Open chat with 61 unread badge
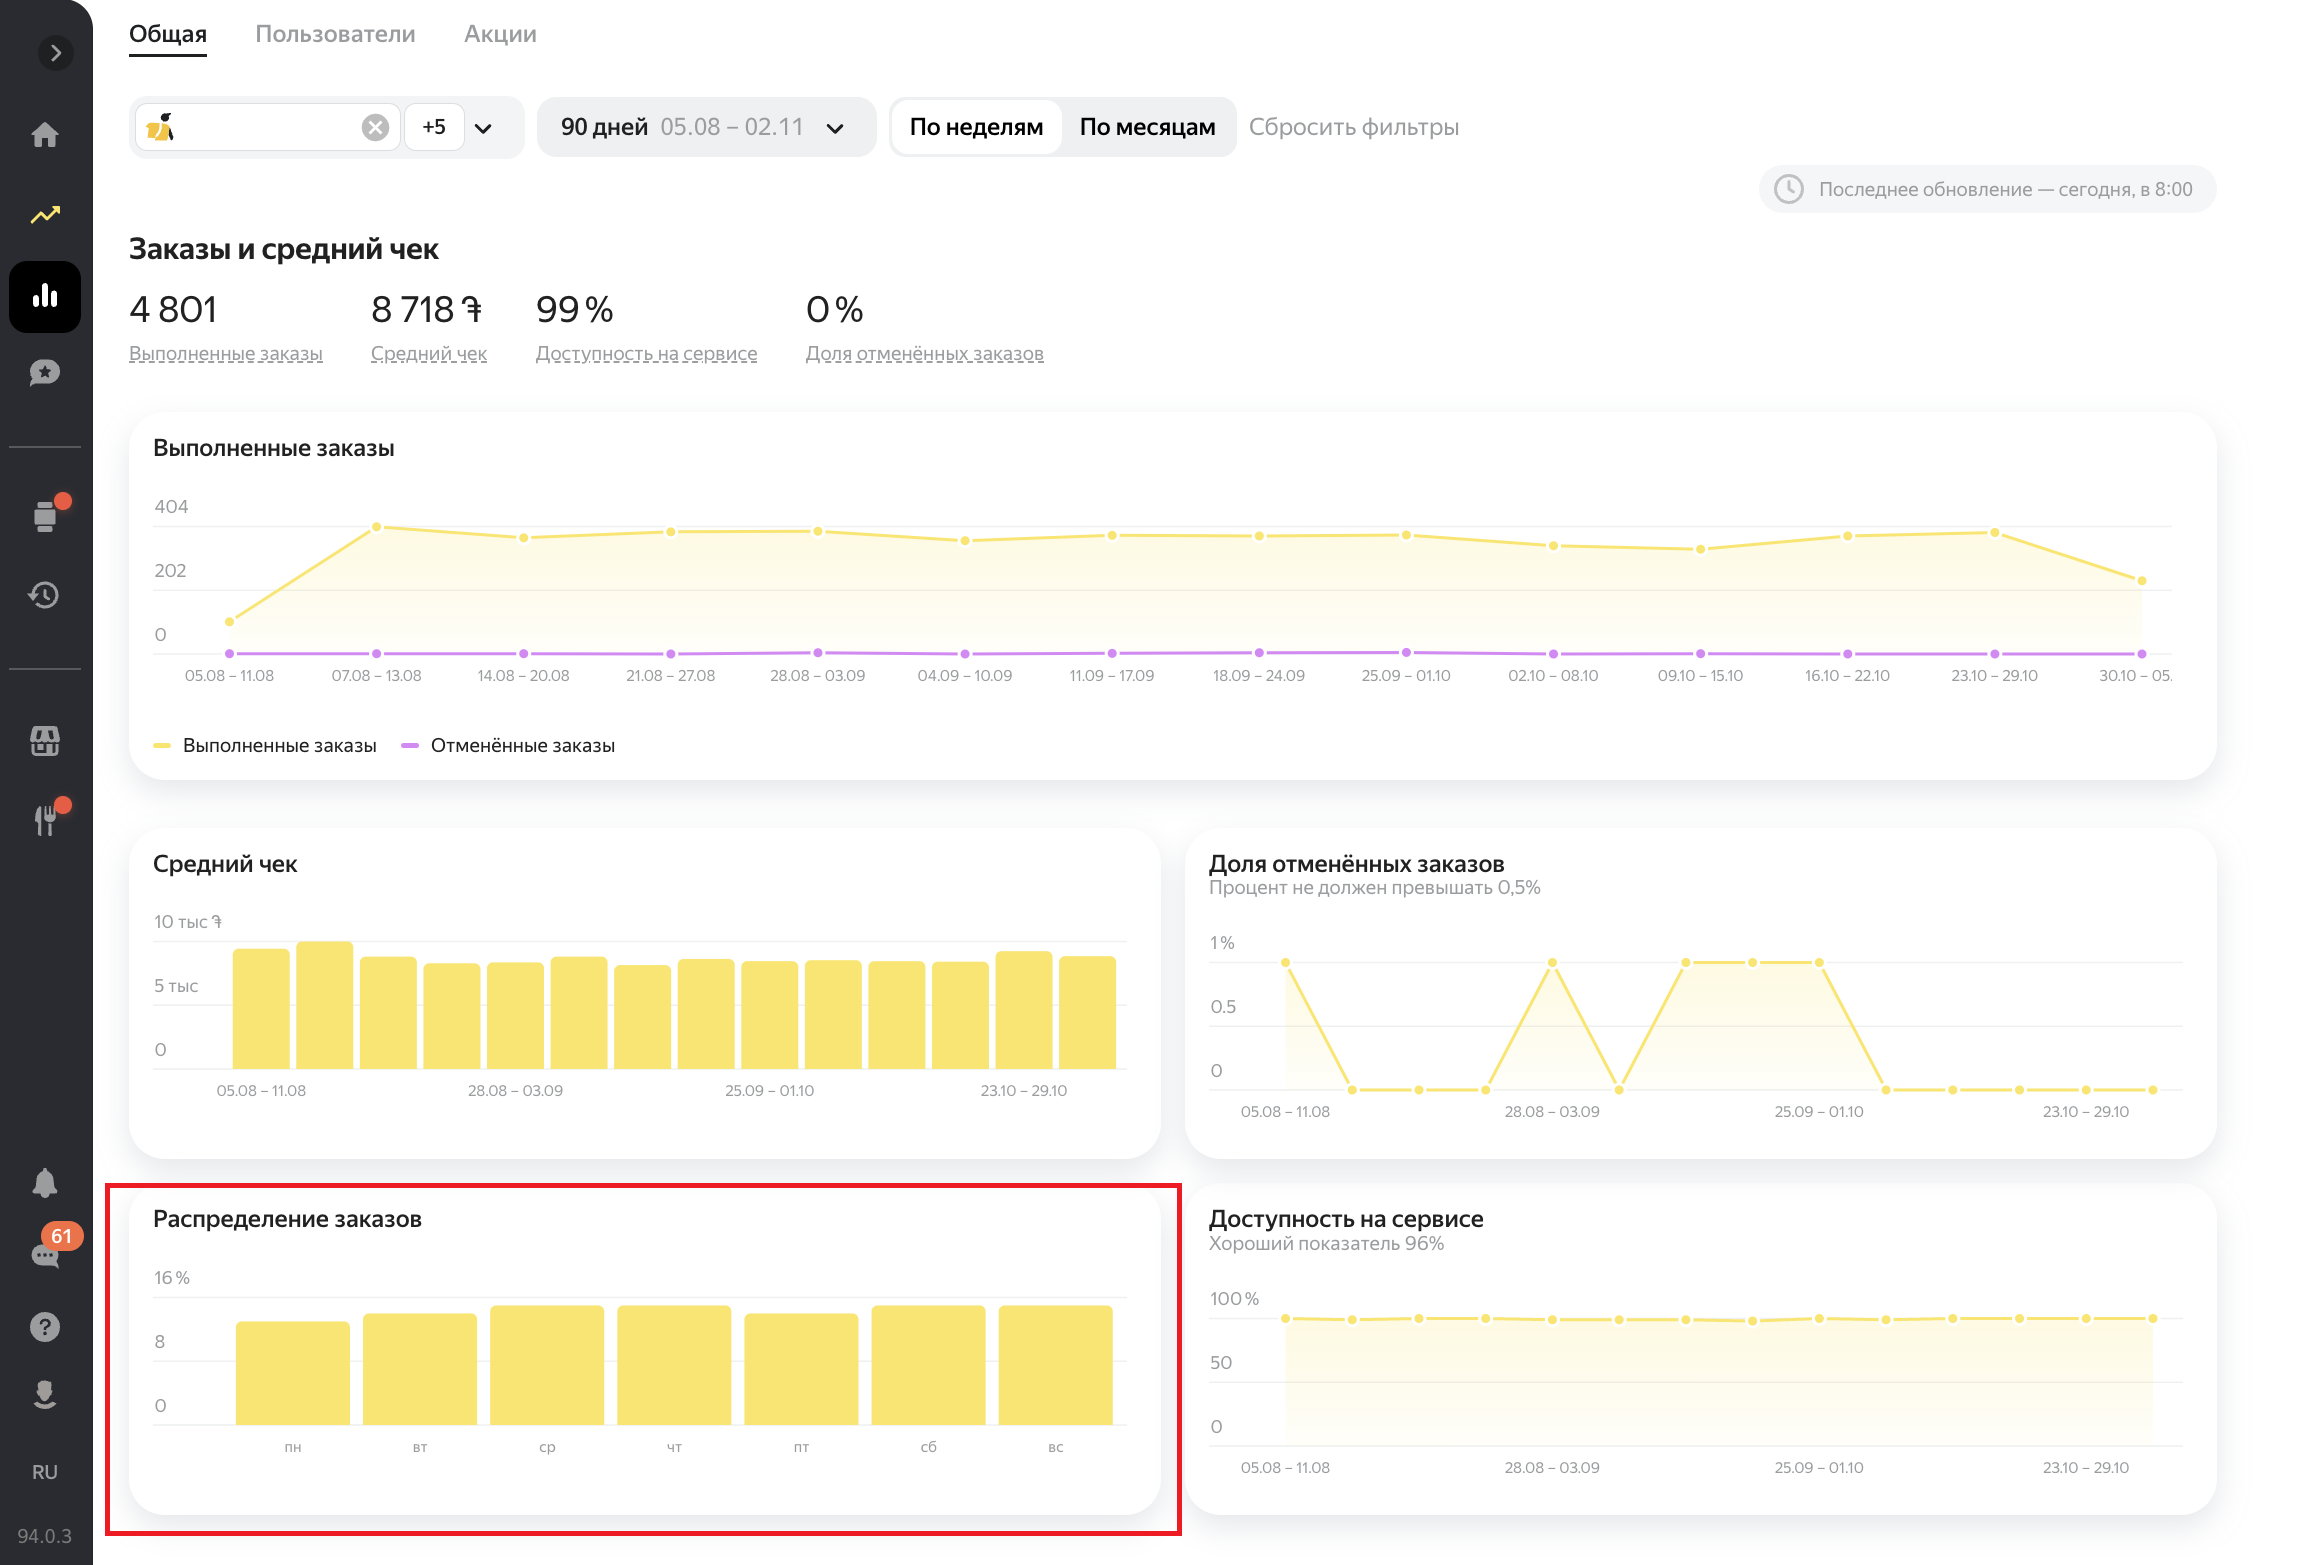Image resolution: width=2307 pixels, height=1565 pixels. [x=47, y=1254]
